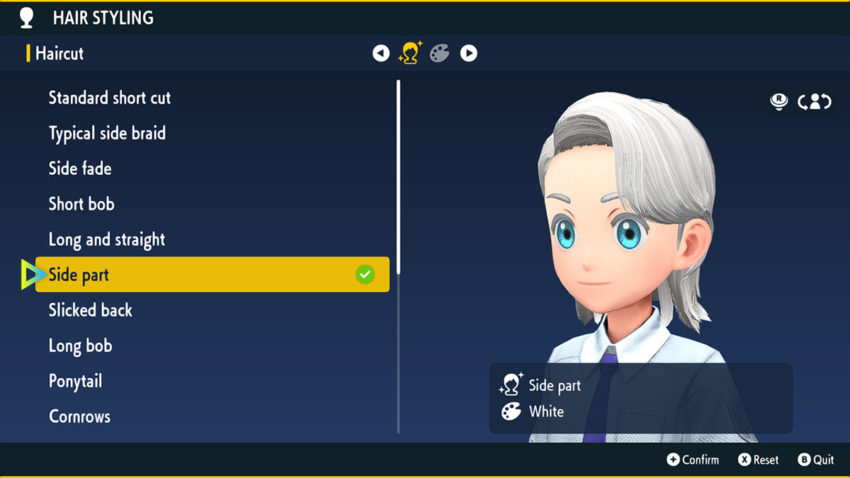
Task: Click the hairstyle icon in summary box
Action: (x=511, y=384)
